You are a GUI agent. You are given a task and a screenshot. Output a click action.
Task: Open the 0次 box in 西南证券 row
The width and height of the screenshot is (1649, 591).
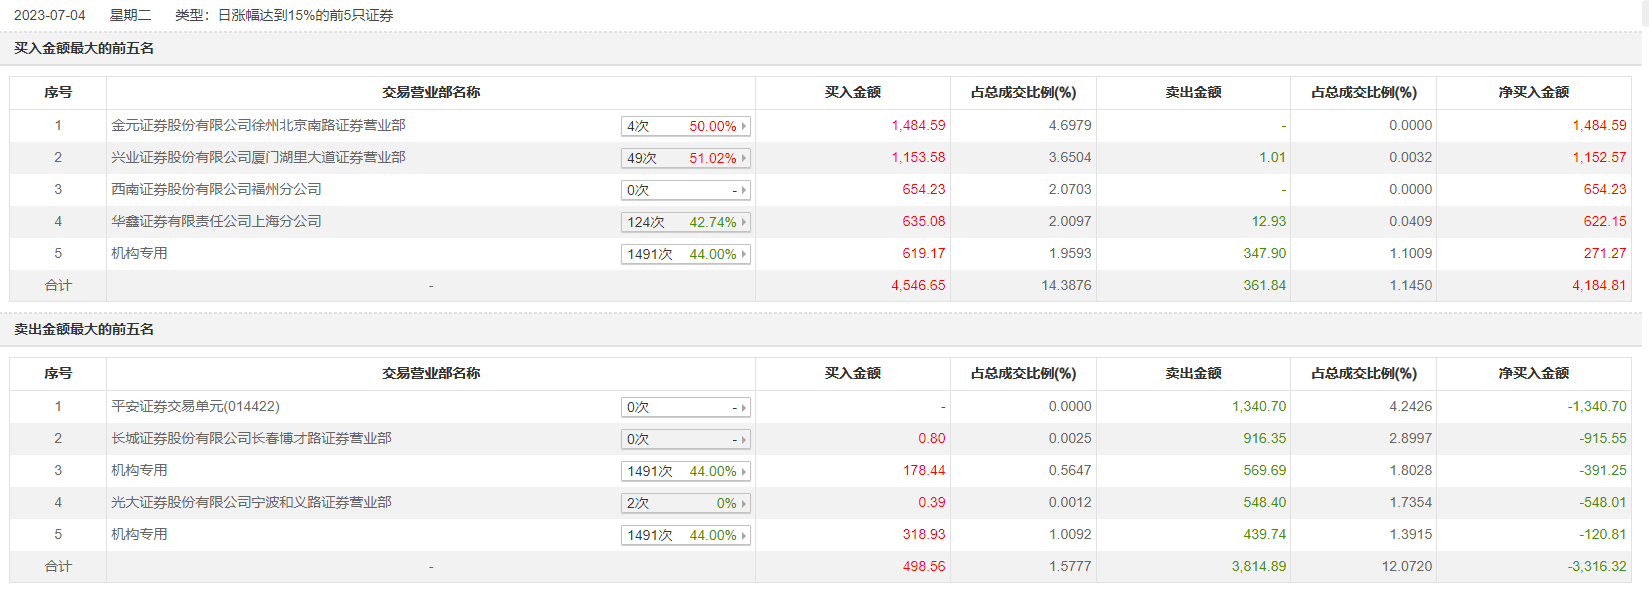point(685,190)
